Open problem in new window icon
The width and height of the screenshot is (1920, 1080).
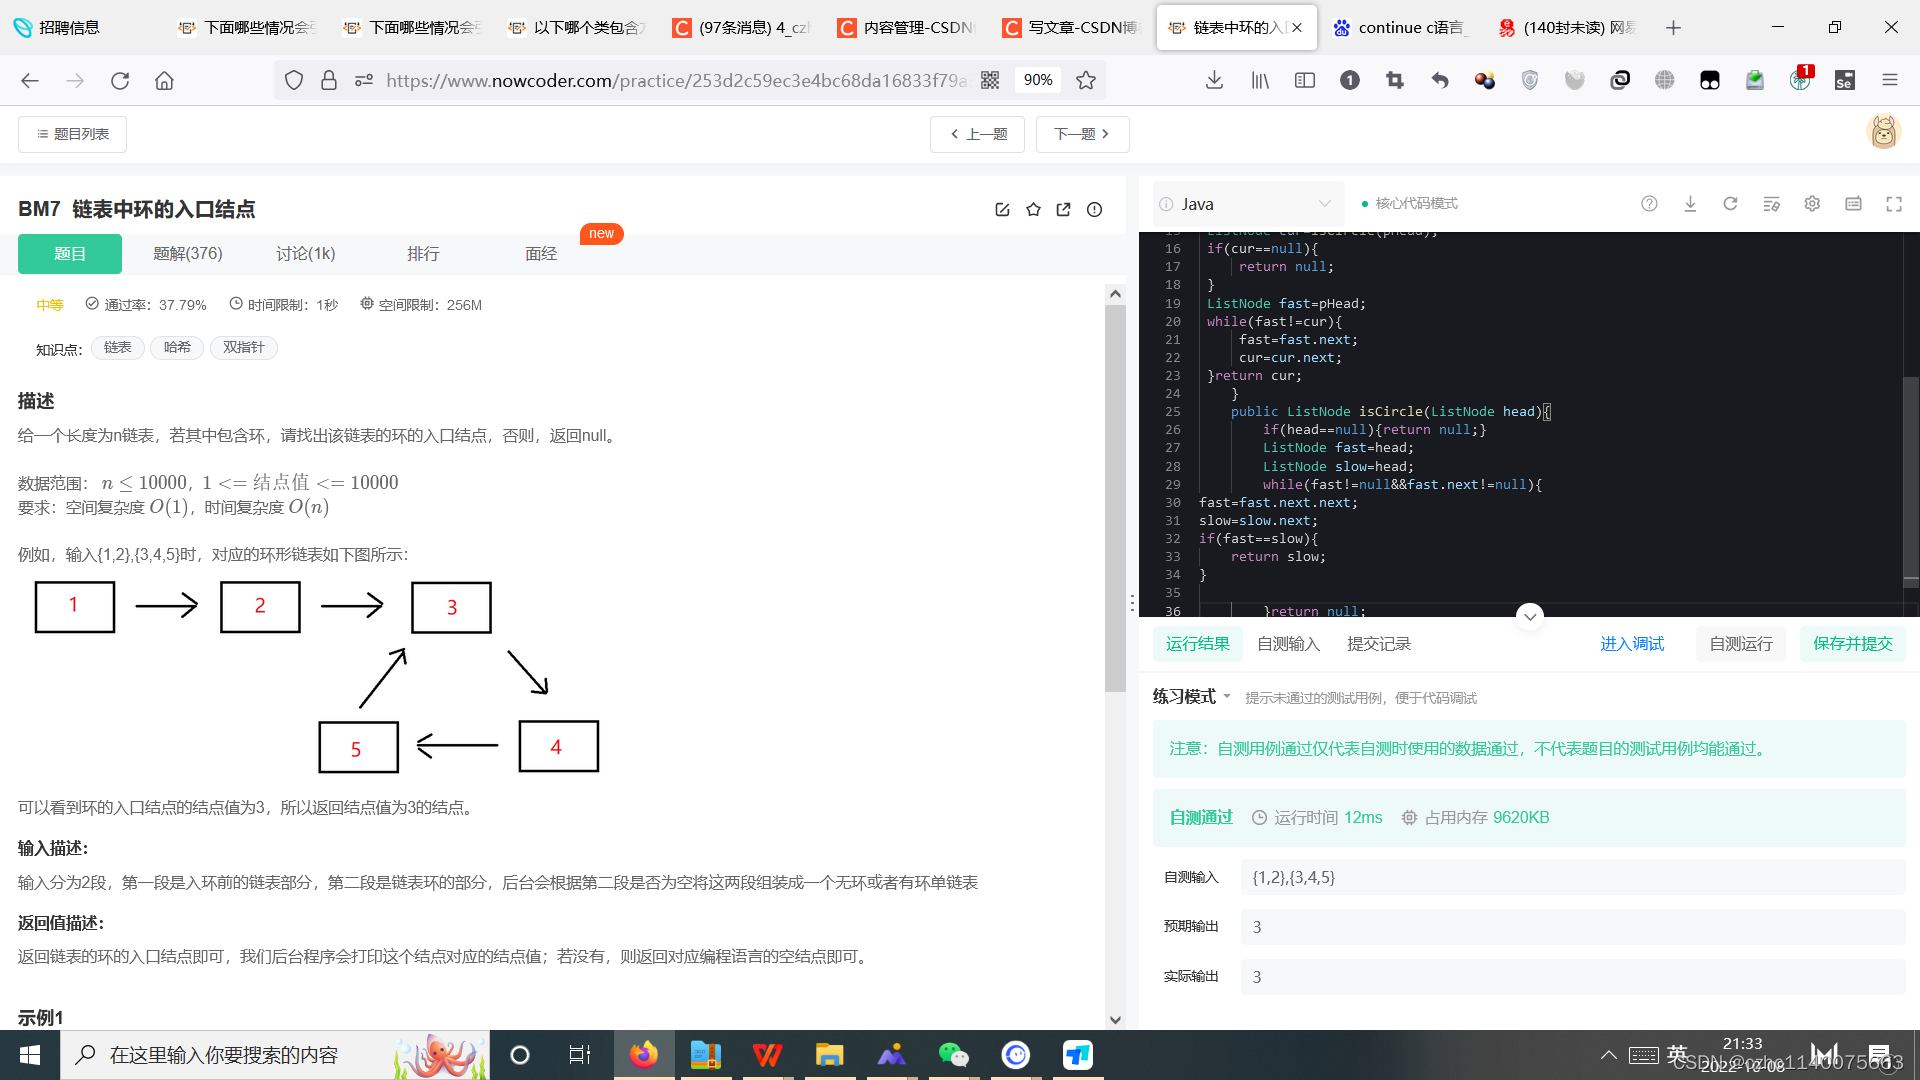(x=1064, y=209)
